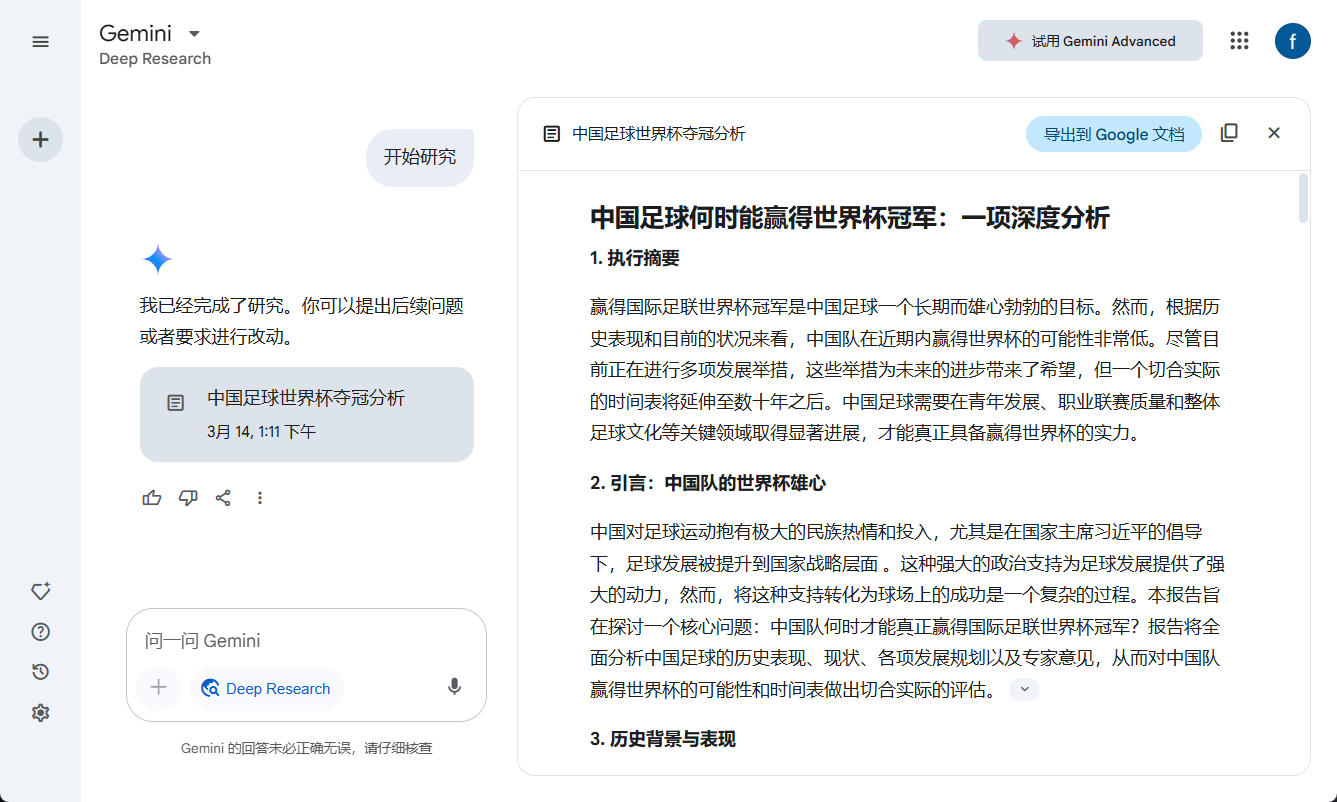This screenshot has height=802, width=1337.
Task: Open the Settings in the sidebar
Action: [40, 712]
